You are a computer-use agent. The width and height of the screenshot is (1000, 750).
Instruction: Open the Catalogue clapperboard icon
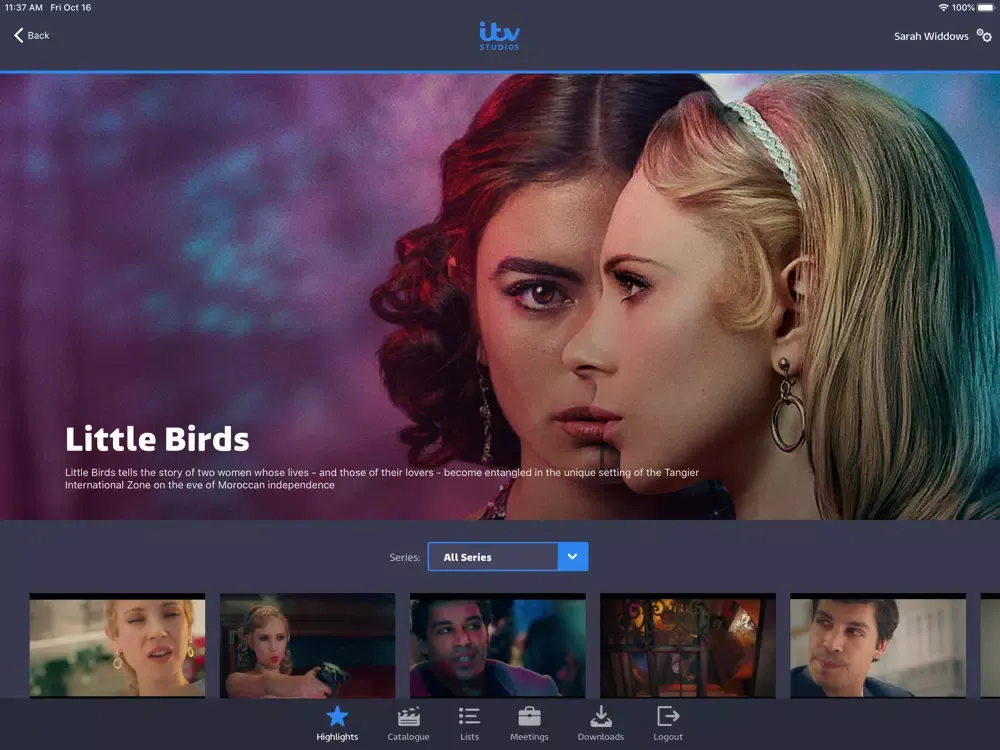tap(408, 717)
